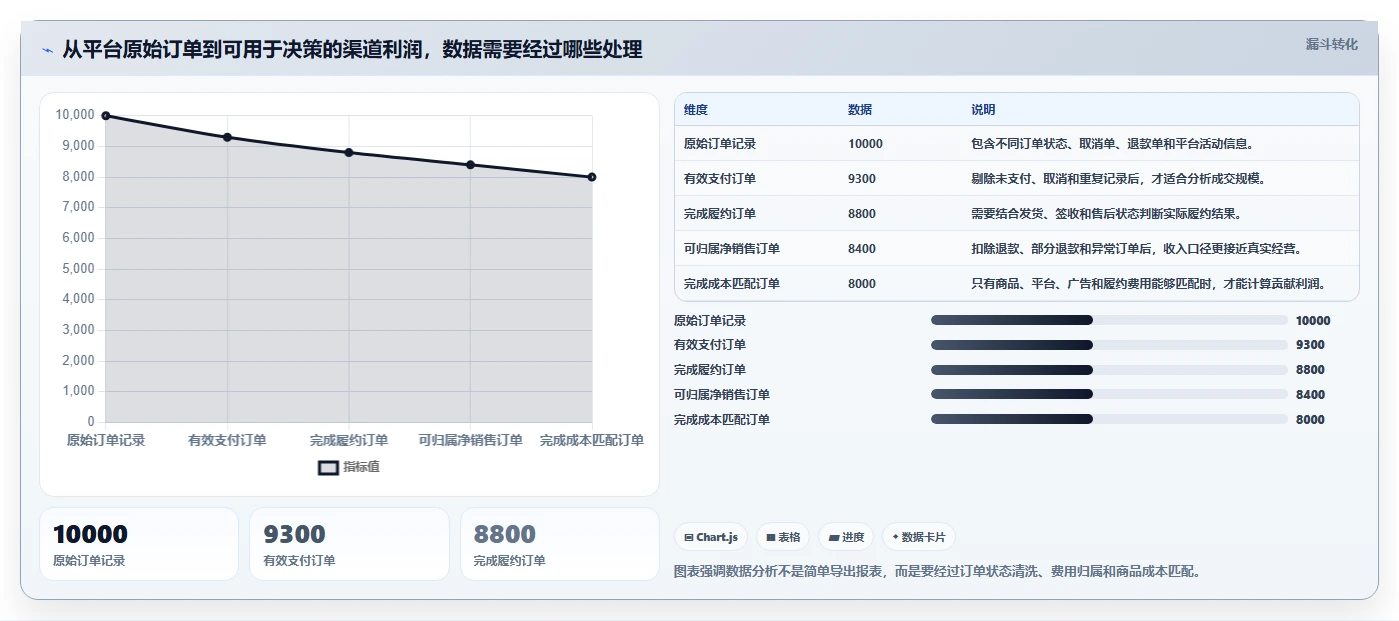Viewport: 1399px width, 621px height.
Task: Click y-axis label 5,000
Action: pyautogui.click(x=78, y=268)
